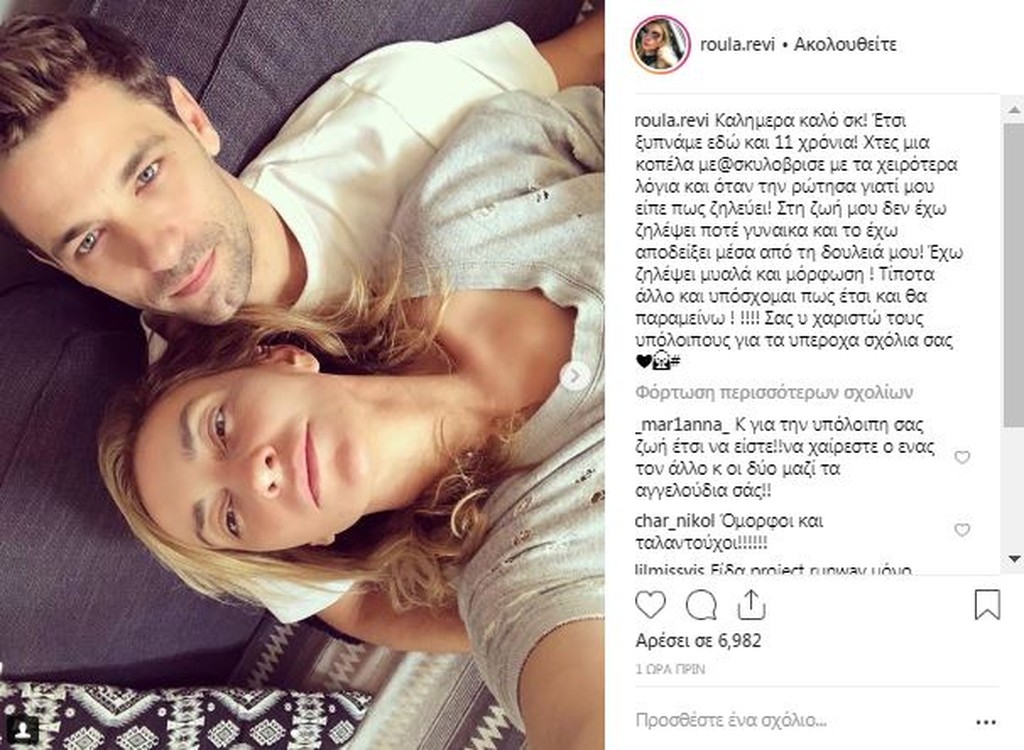Screen dimensions: 1024x750
Task: Open roula.revi profile picture avatar
Action: 661,44
